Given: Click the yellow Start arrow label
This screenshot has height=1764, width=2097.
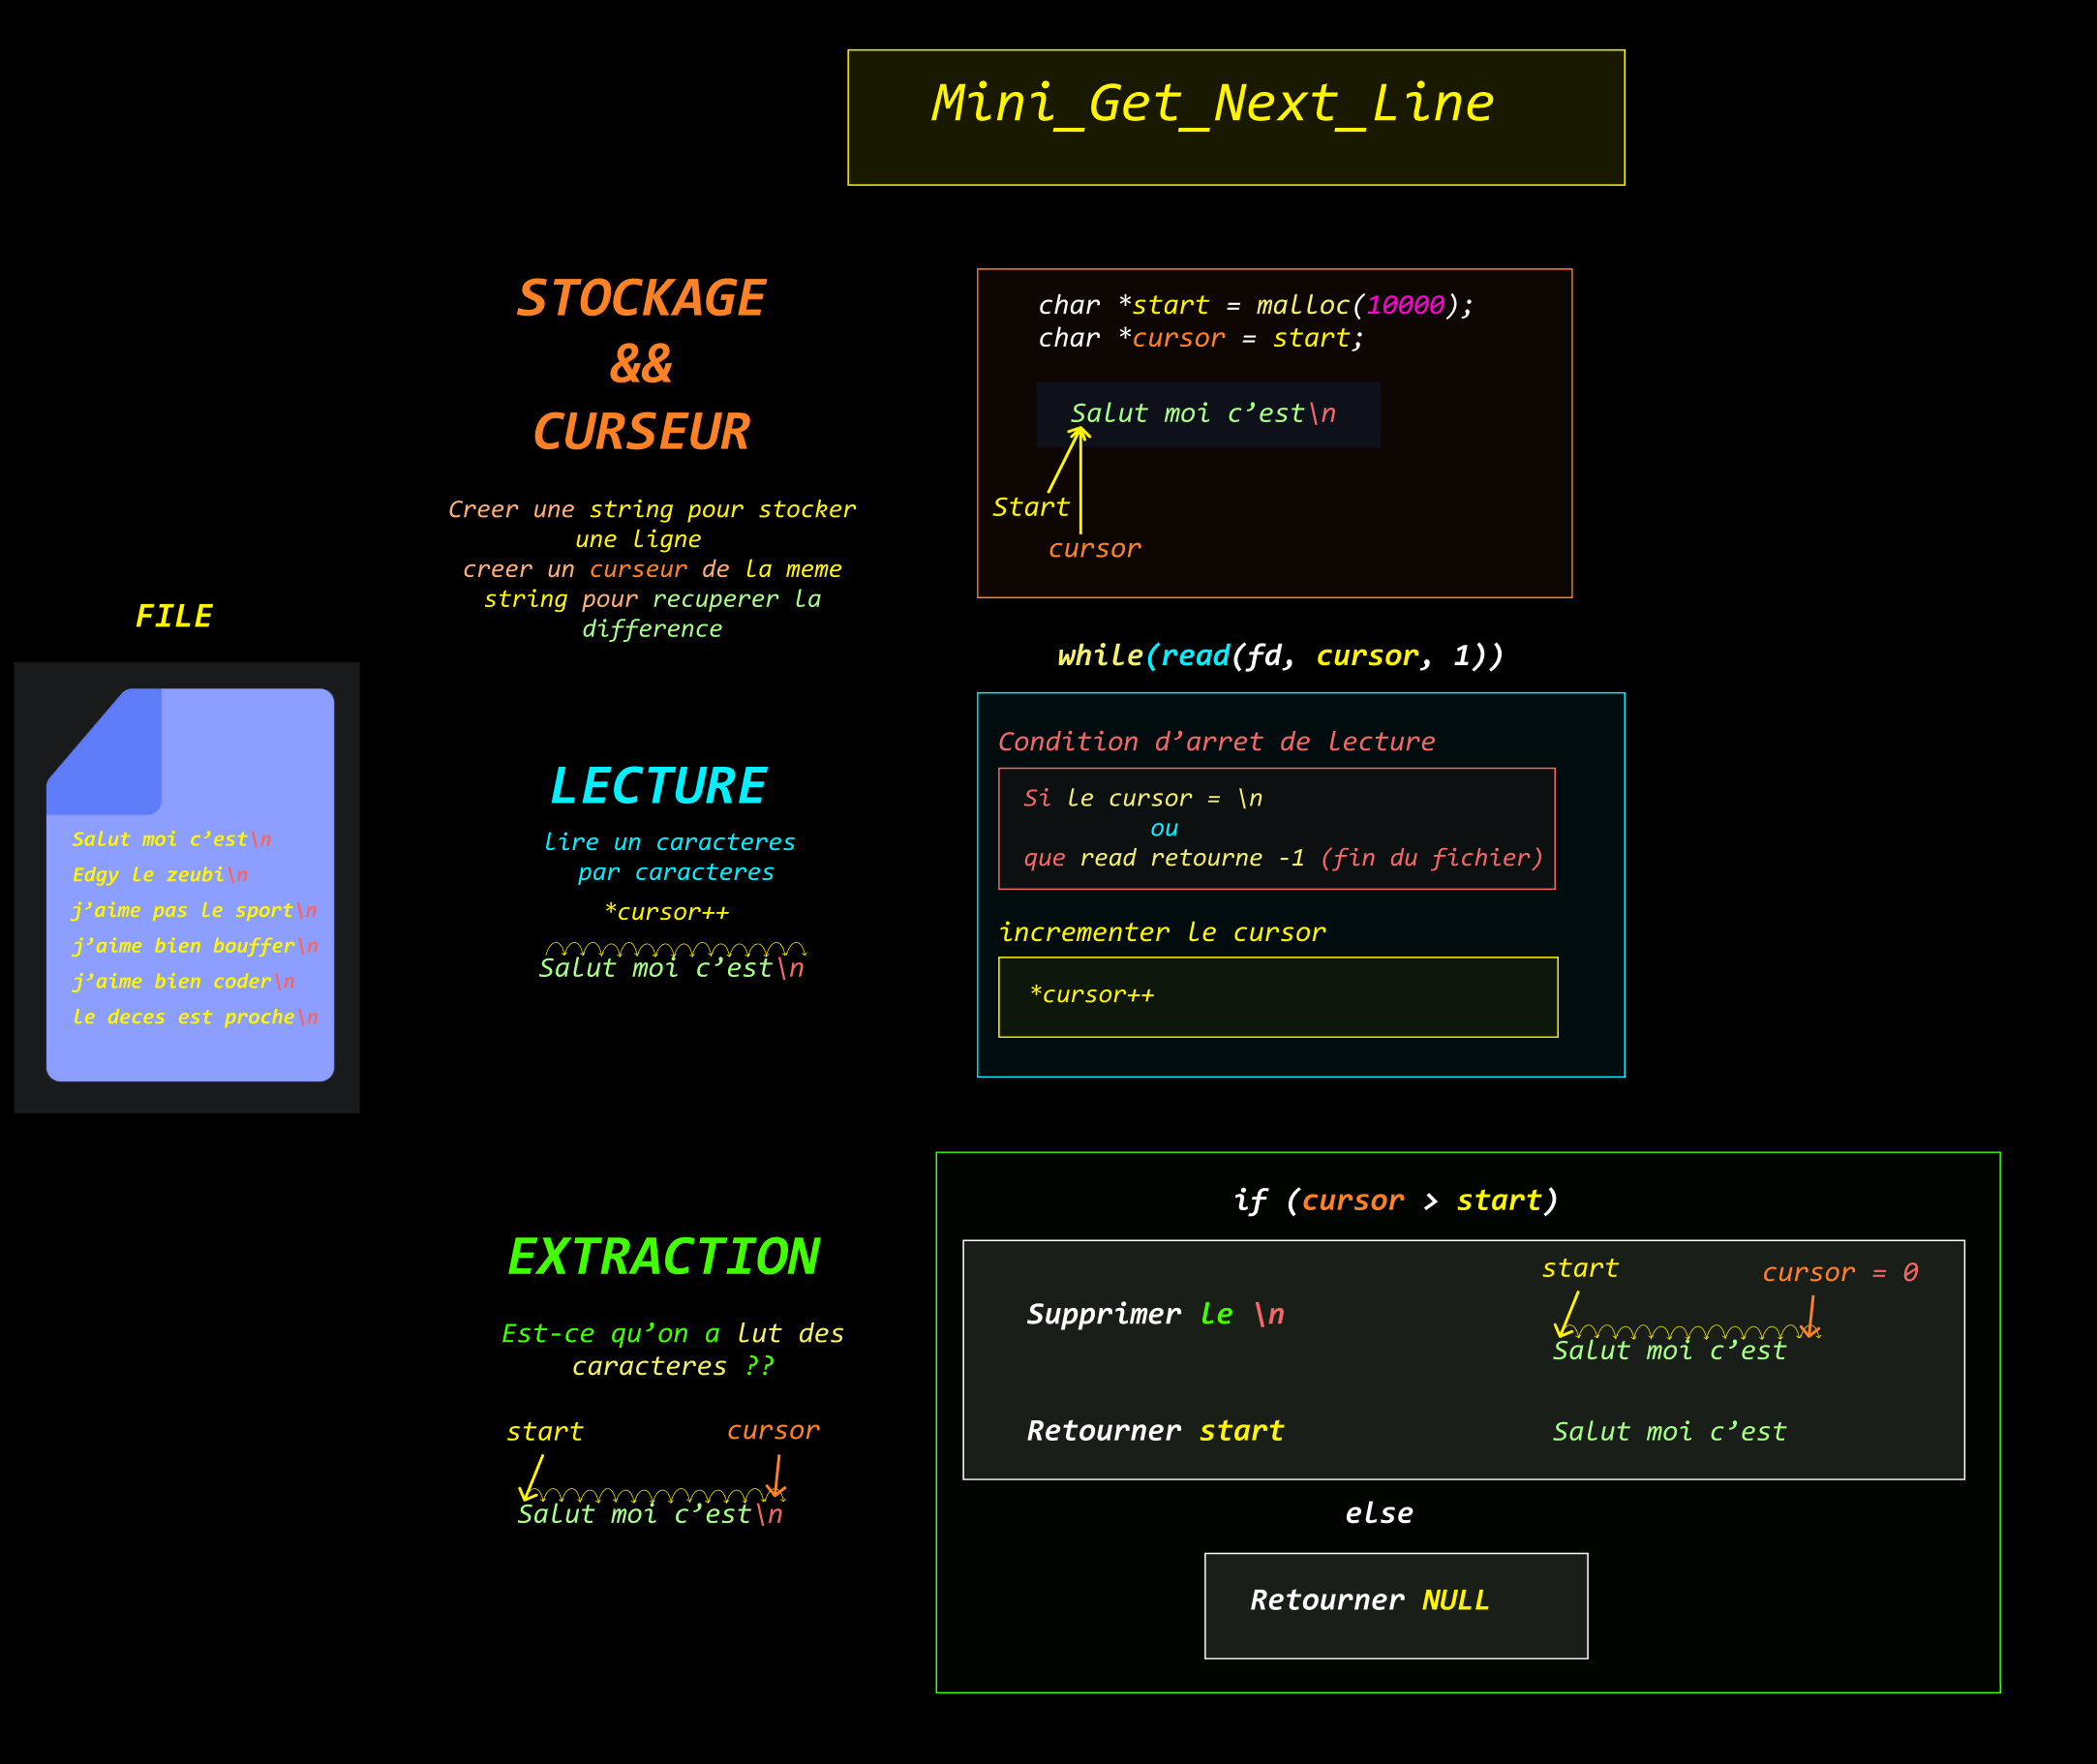Looking at the screenshot, I should [x=1030, y=507].
